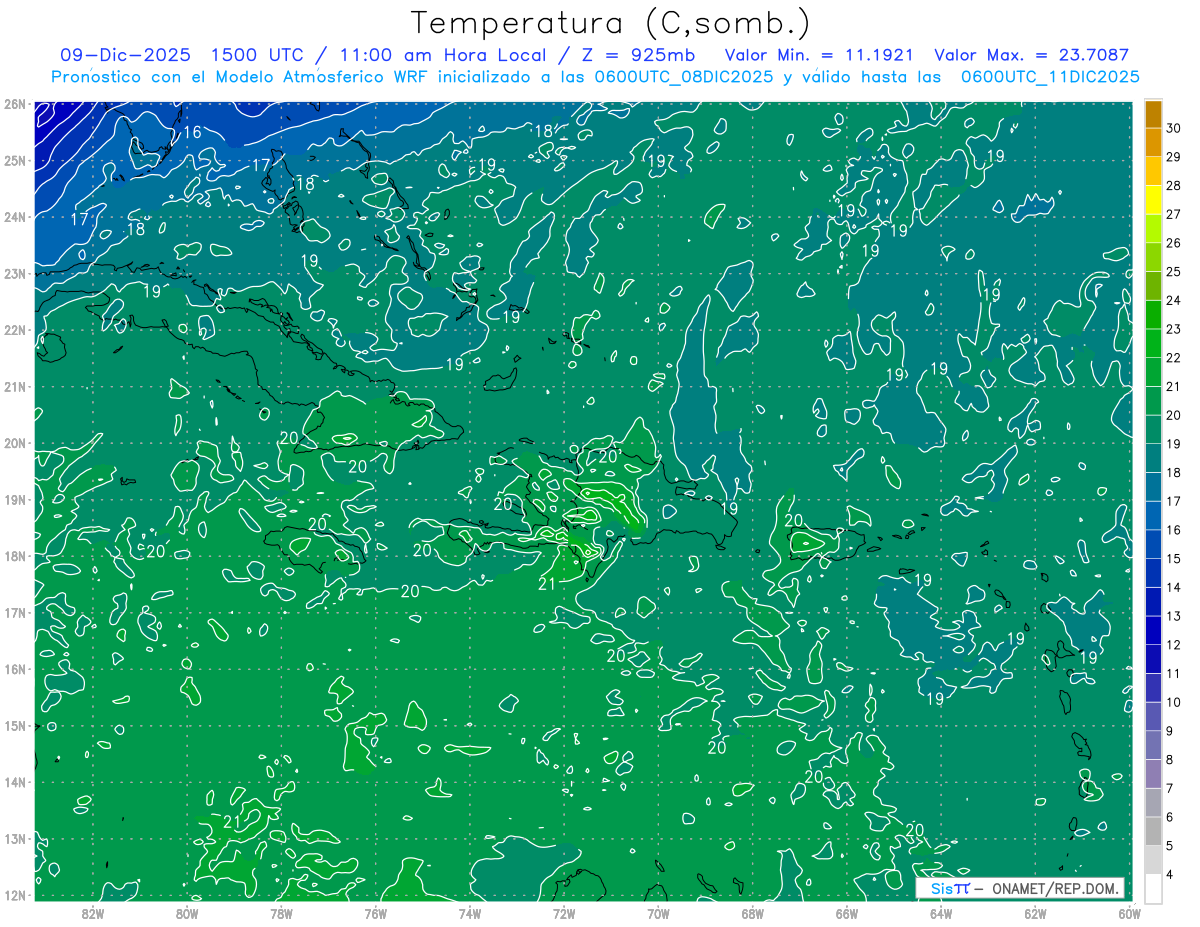Click the 19N latitude axis label
This screenshot has width=1200, height=927.
coord(15,500)
